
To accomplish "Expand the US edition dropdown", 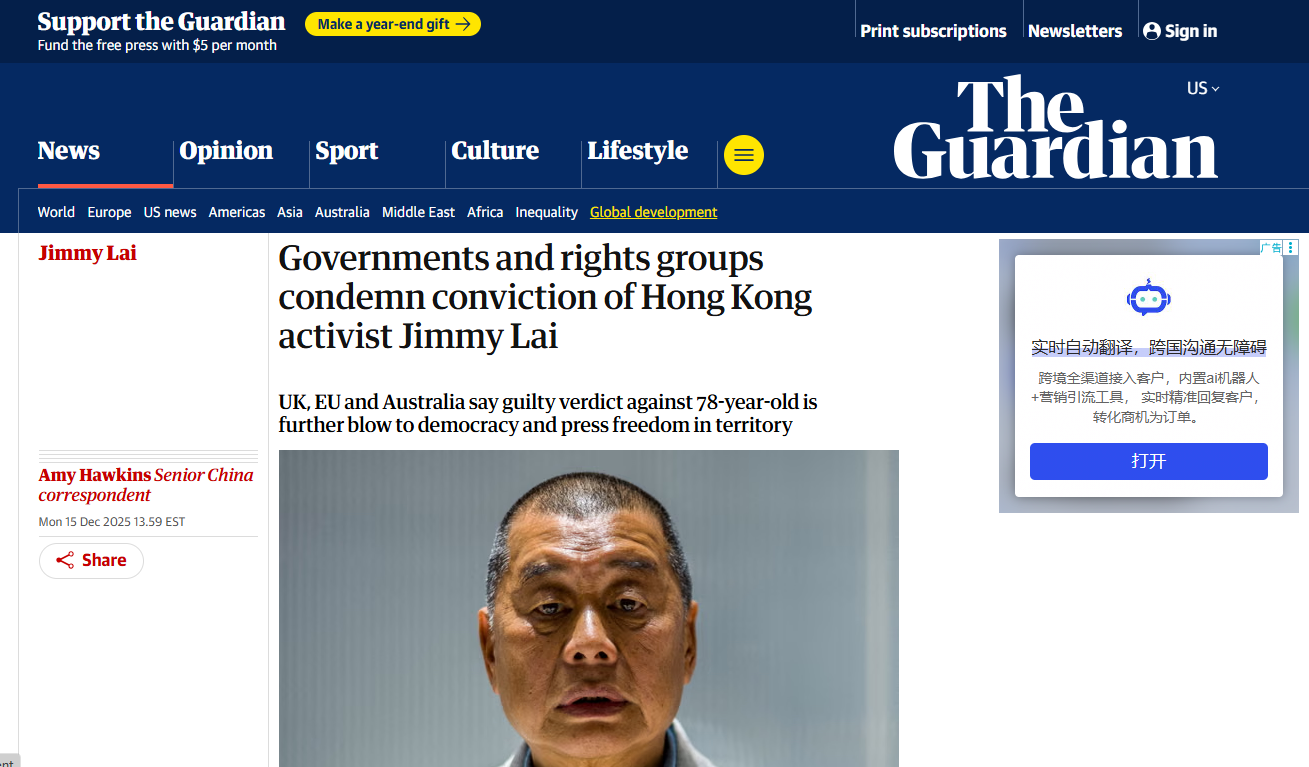I will [1203, 88].
